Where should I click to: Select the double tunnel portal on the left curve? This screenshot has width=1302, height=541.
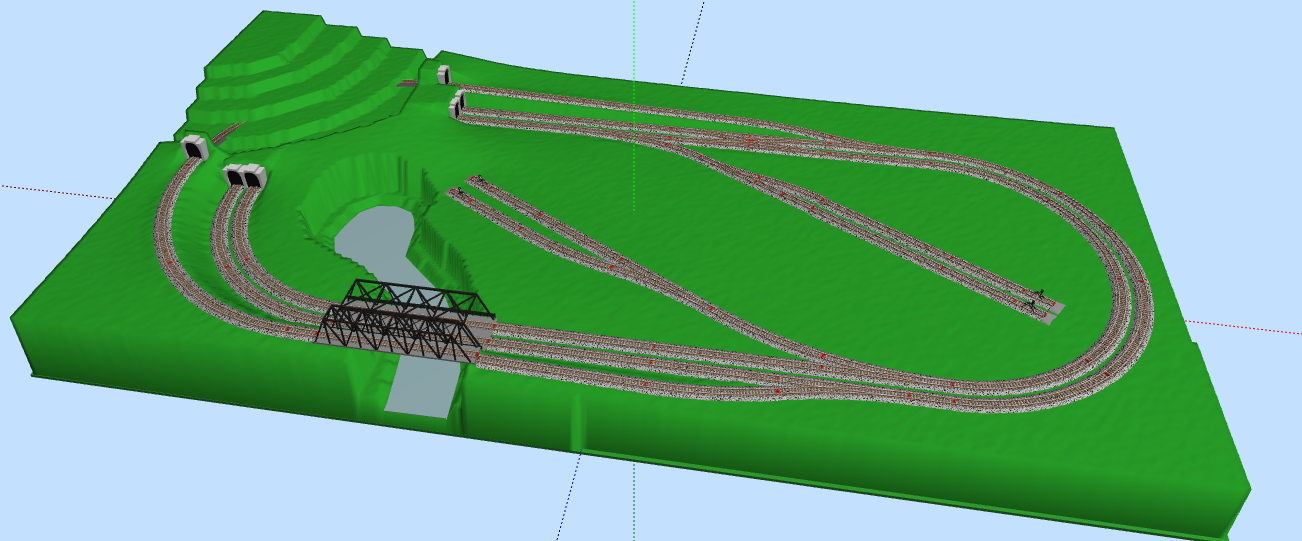click(244, 177)
